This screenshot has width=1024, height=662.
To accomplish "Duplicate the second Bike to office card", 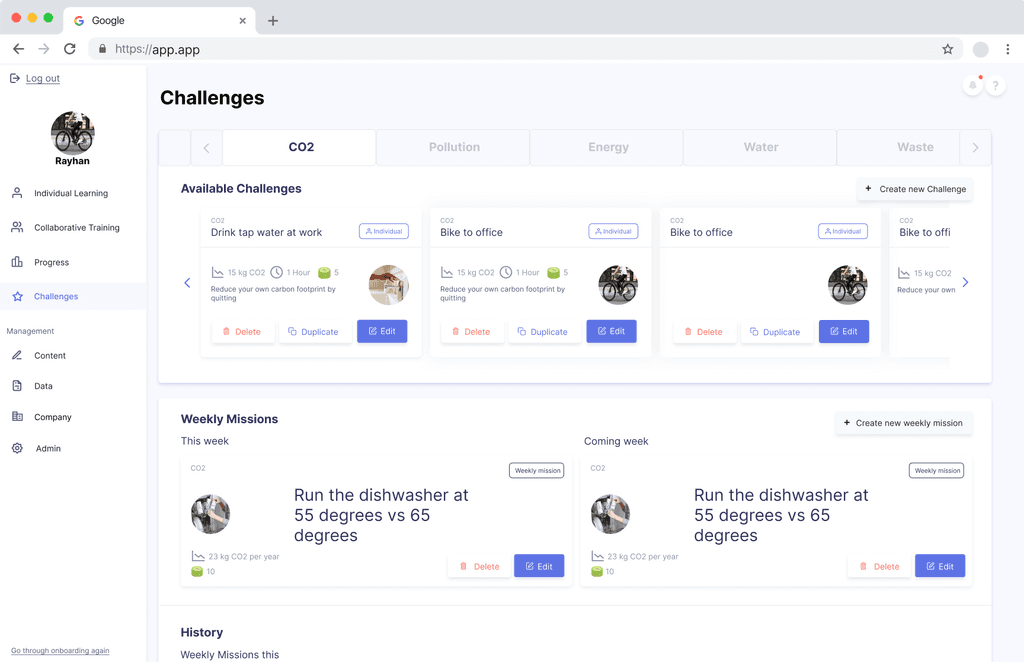I will (543, 332).
